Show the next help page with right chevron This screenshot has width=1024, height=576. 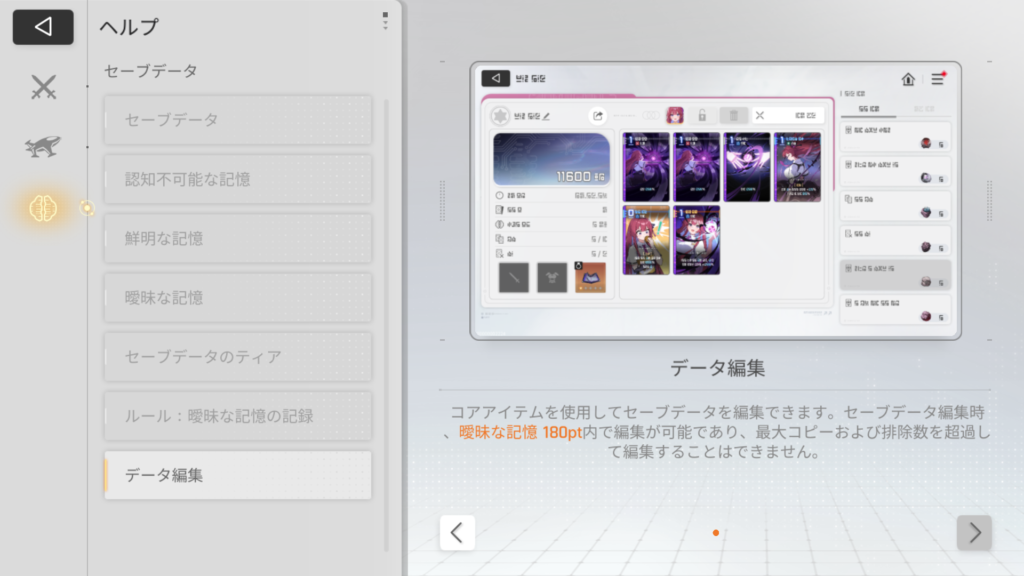[x=974, y=533]
